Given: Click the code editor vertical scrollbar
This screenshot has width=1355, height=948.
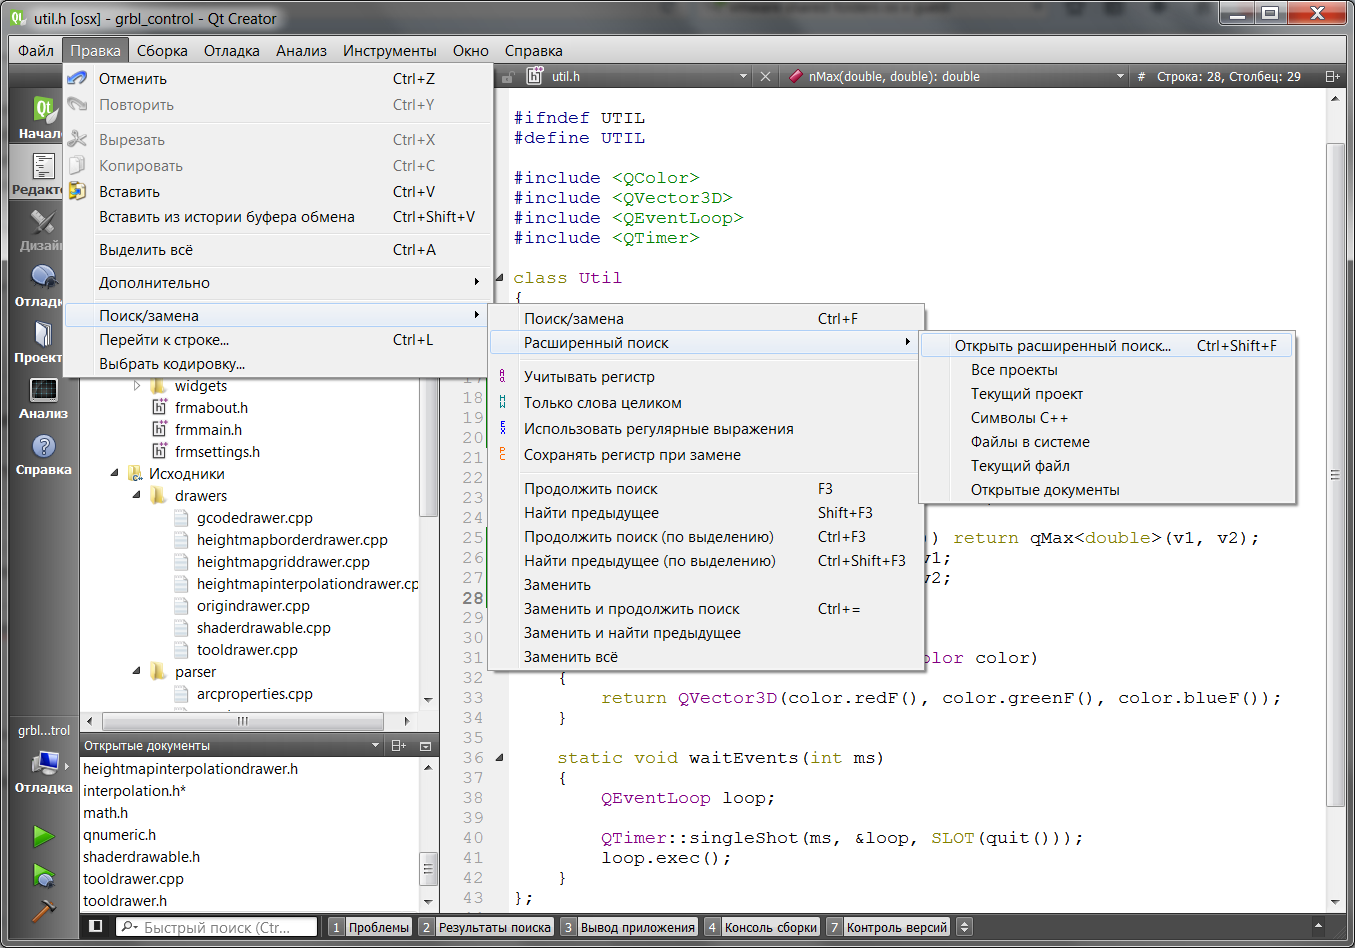Looking at the screenshot, I should pos(1335,474).
